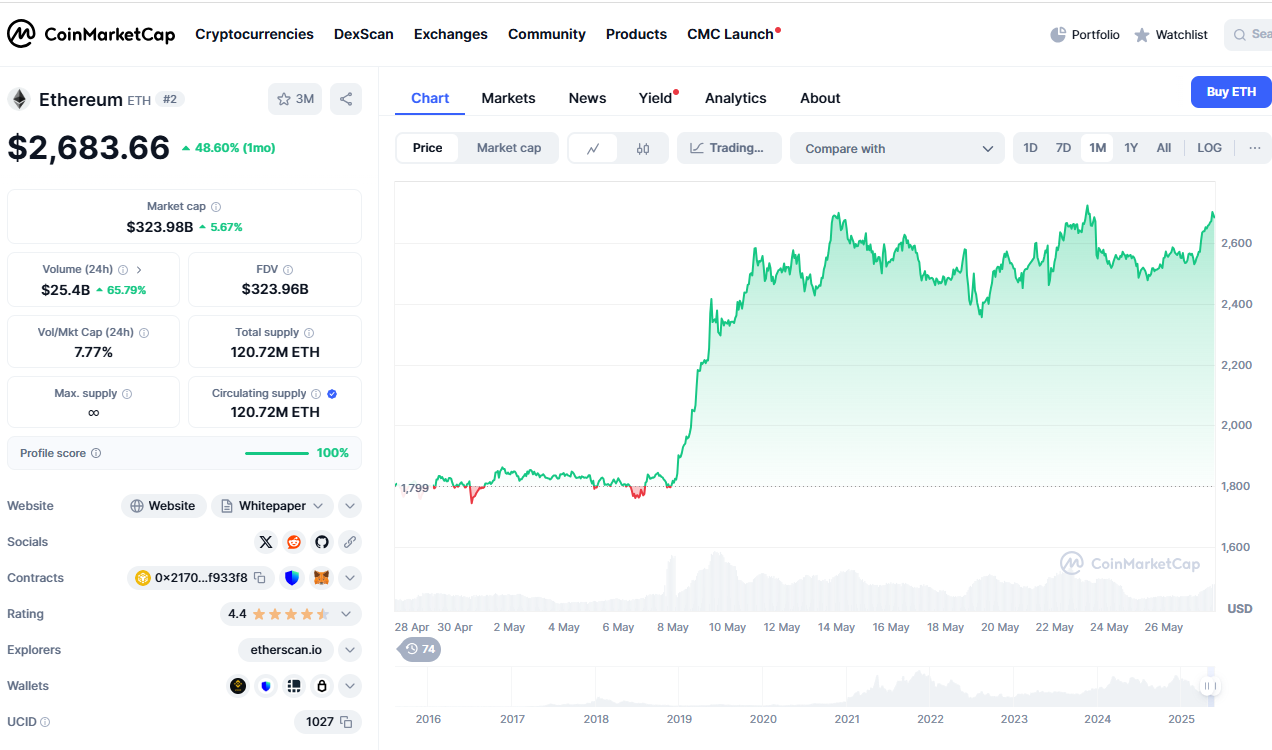Click the Ethereum diamond logo
Viewport: 1272px width, 750px height.
tap(19, 99)
